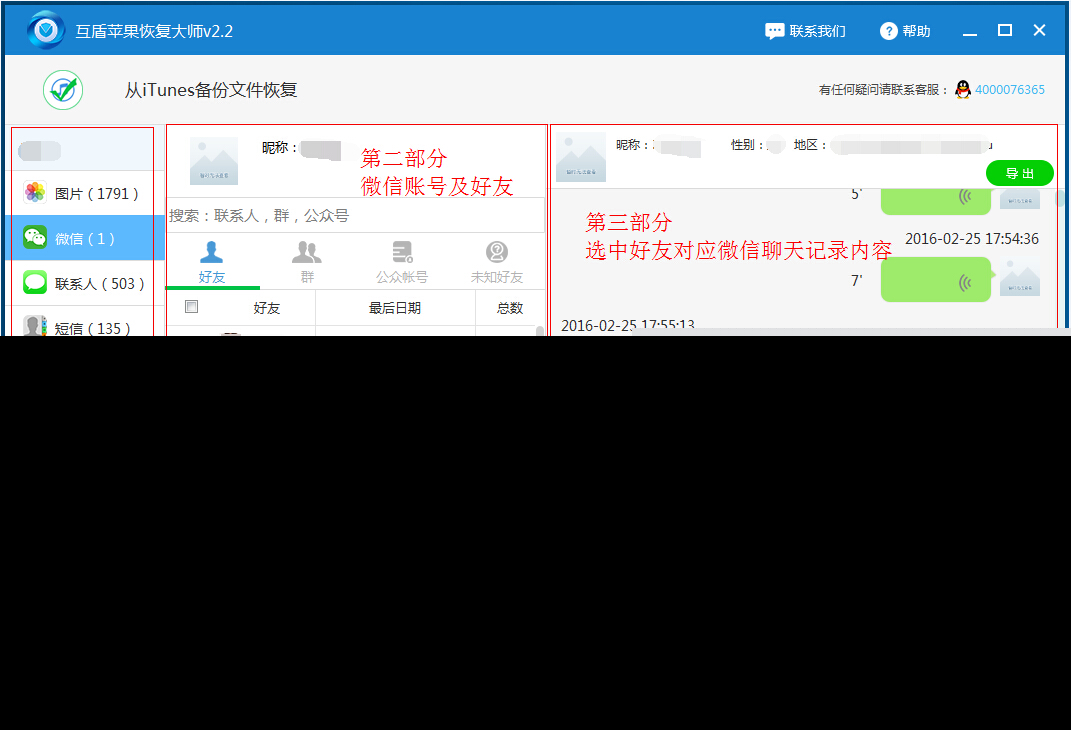Viewport: 1071px width, 730px height.
Task: Open 联系我们 contact us
Action: 805,31
